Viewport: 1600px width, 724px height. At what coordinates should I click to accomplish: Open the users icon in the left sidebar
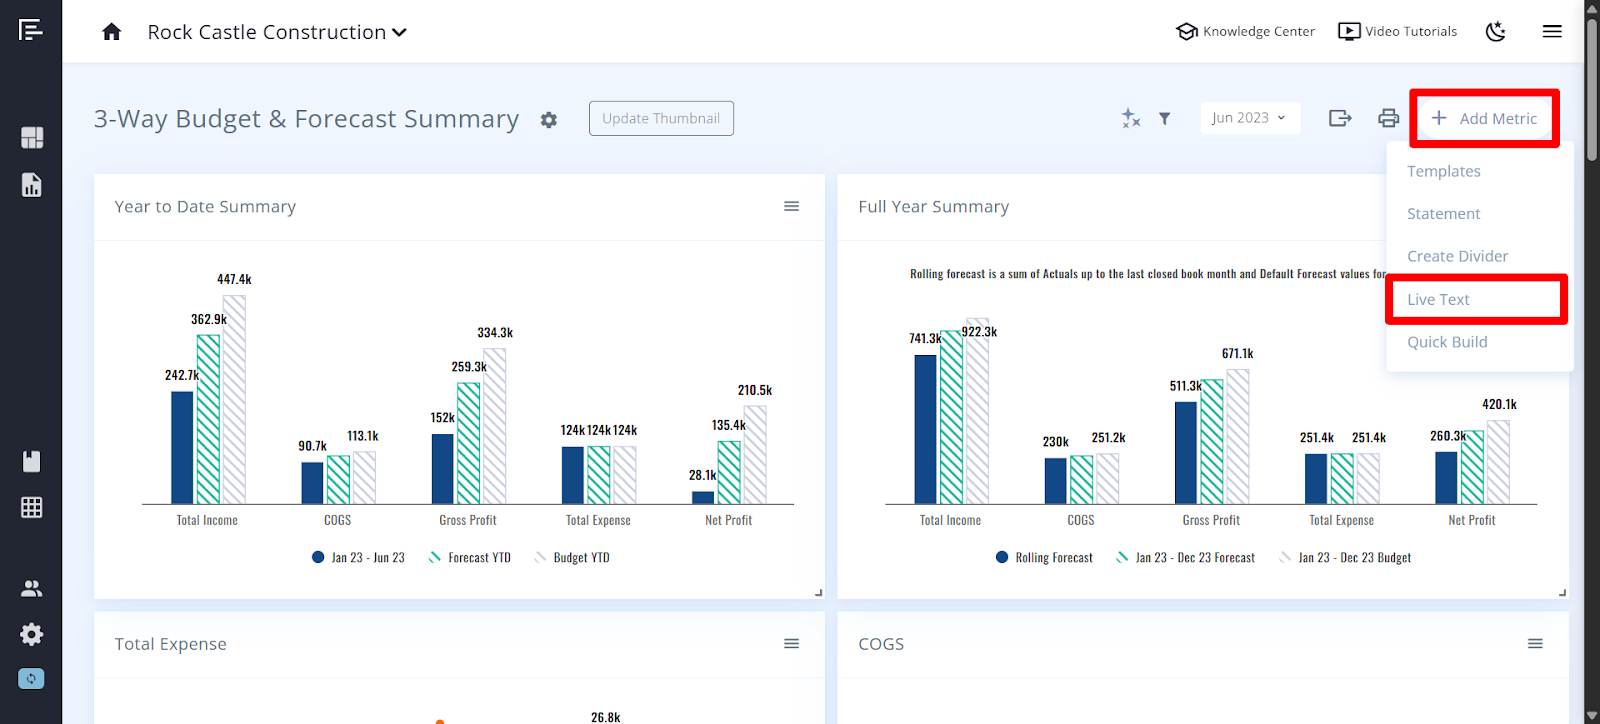[32, 588]
